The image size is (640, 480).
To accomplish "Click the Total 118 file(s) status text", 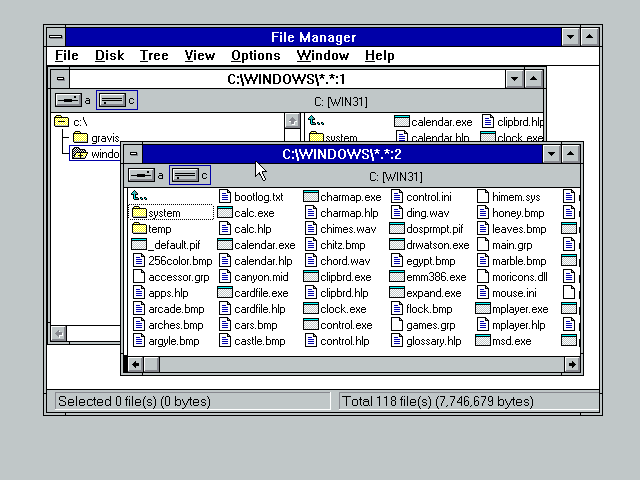I will tap(438, 401).
